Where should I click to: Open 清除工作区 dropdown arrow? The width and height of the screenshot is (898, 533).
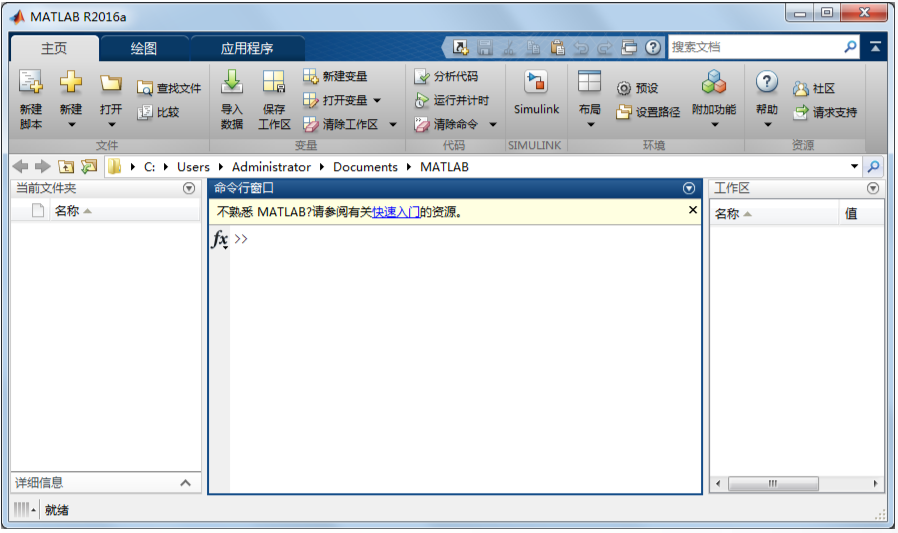pos(393,125)
